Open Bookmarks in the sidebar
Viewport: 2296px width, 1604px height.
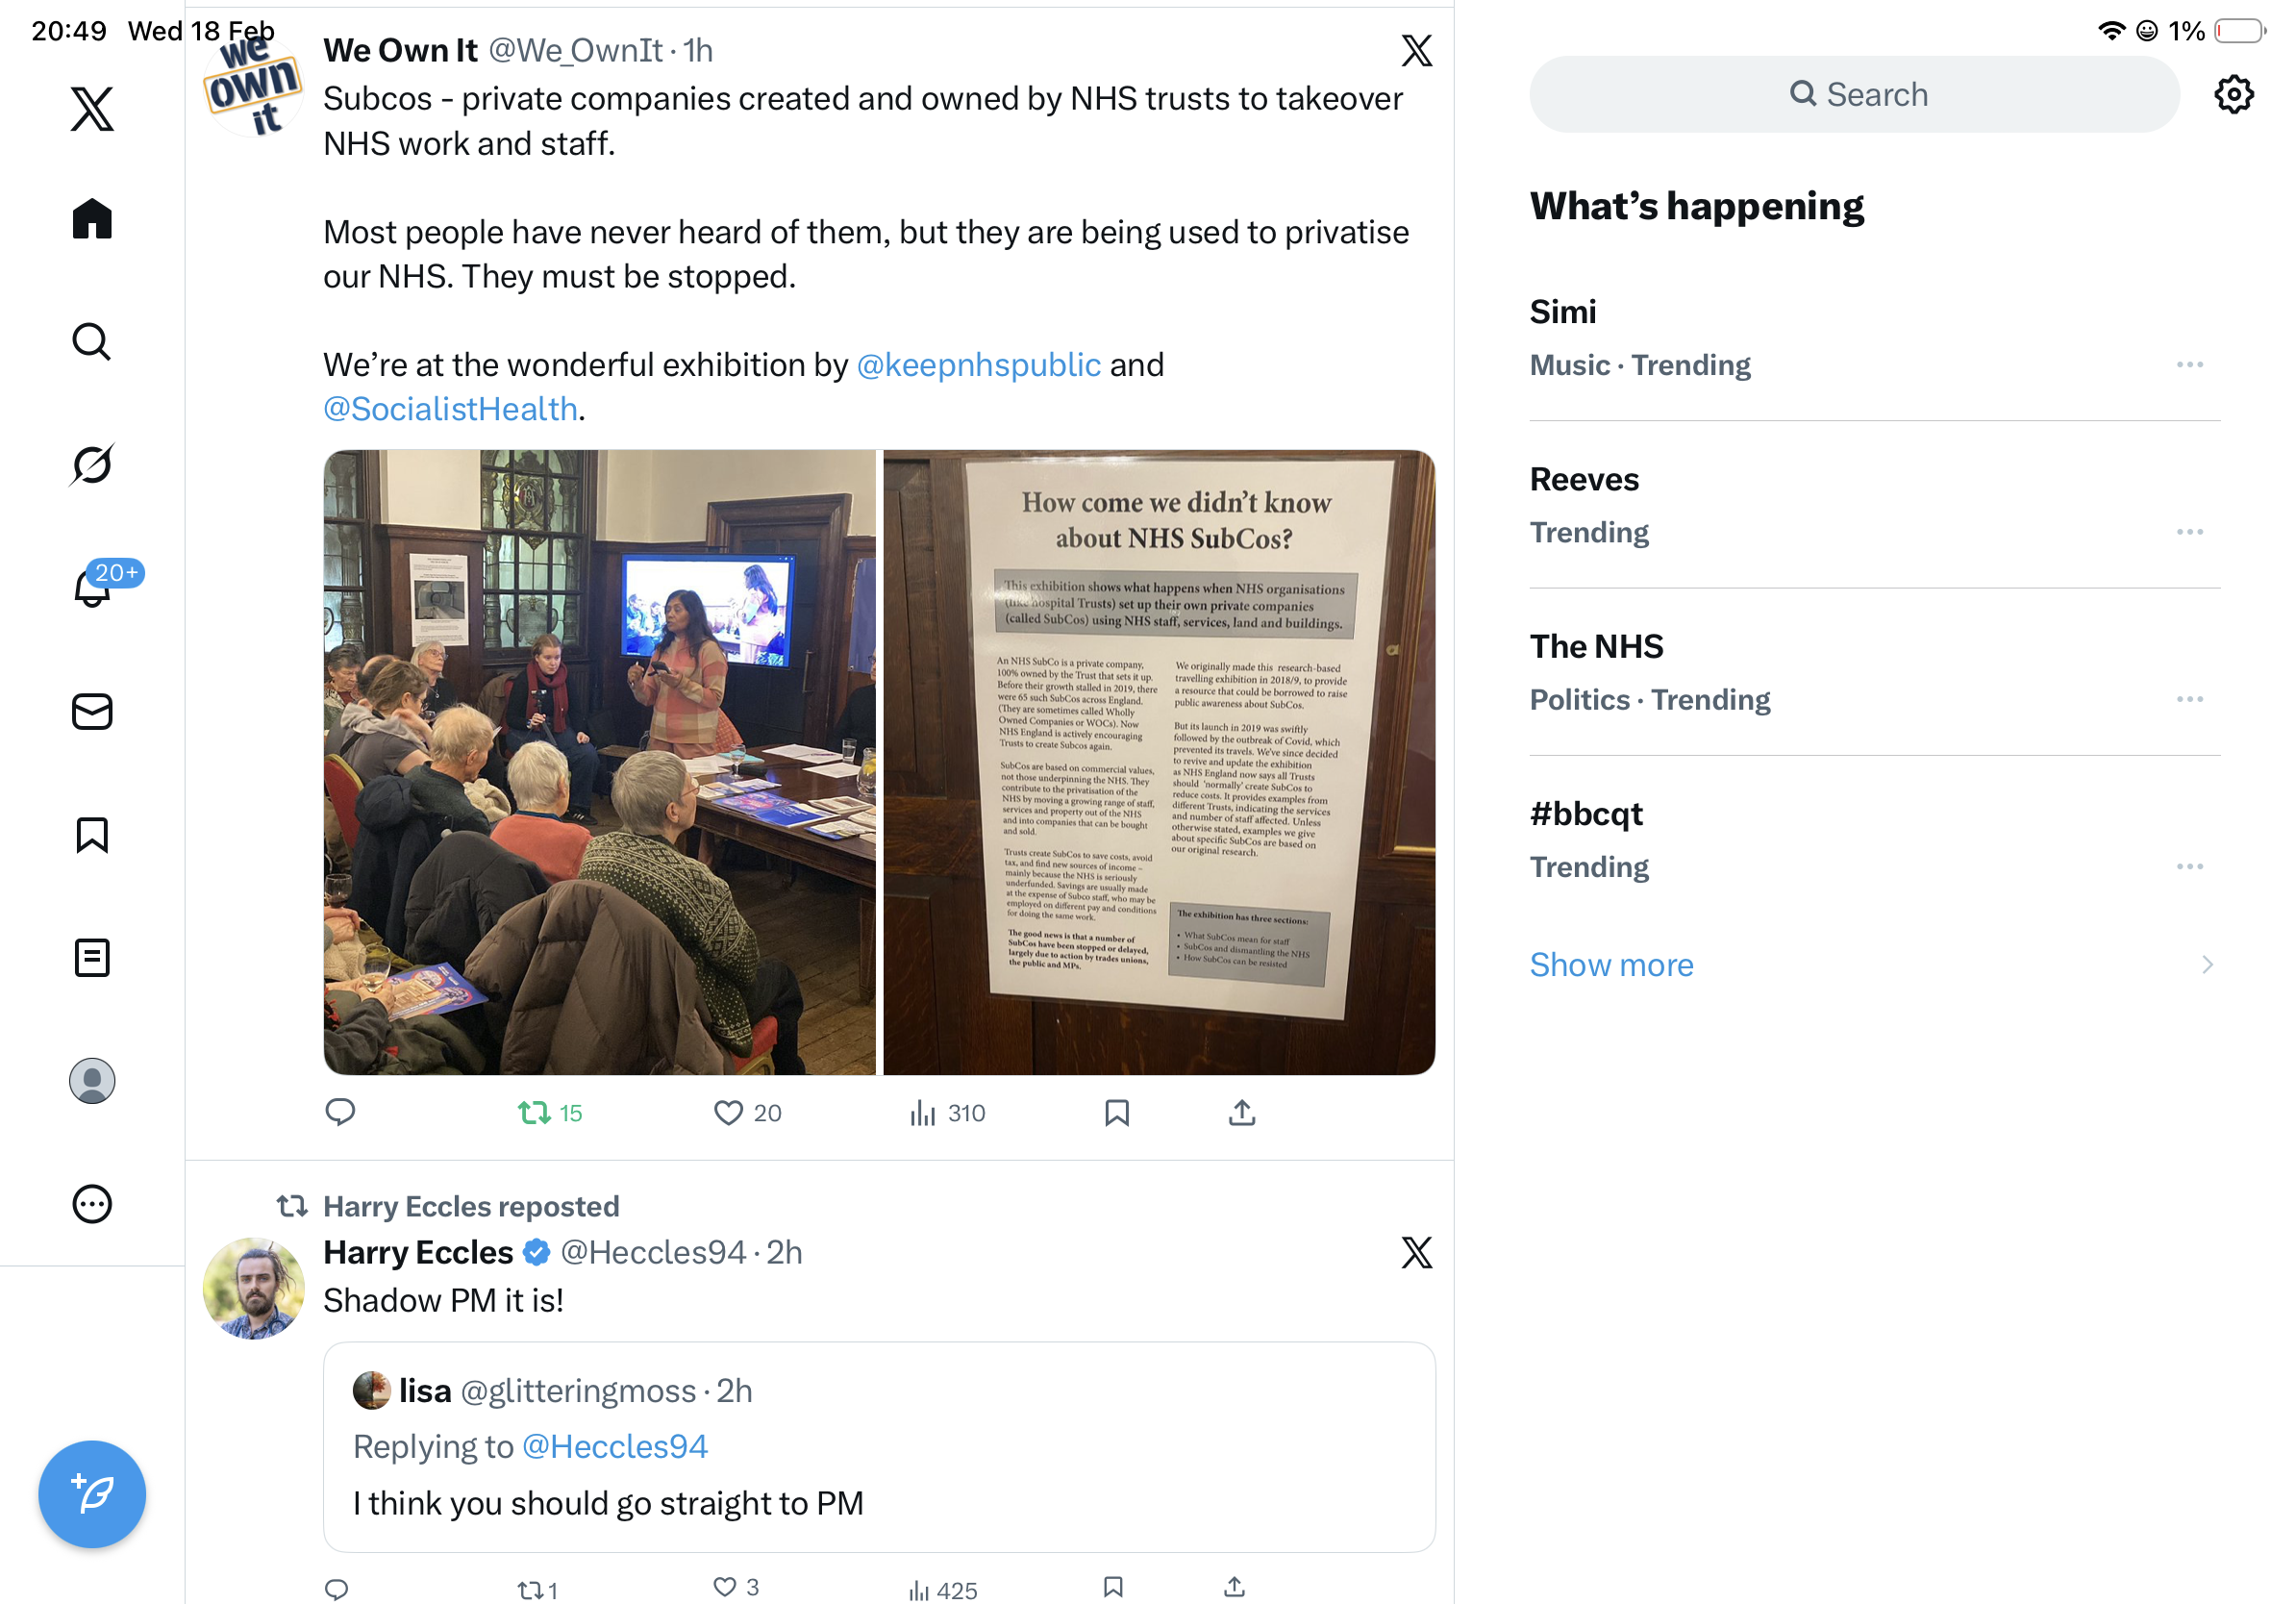click(x=92, y=834)
